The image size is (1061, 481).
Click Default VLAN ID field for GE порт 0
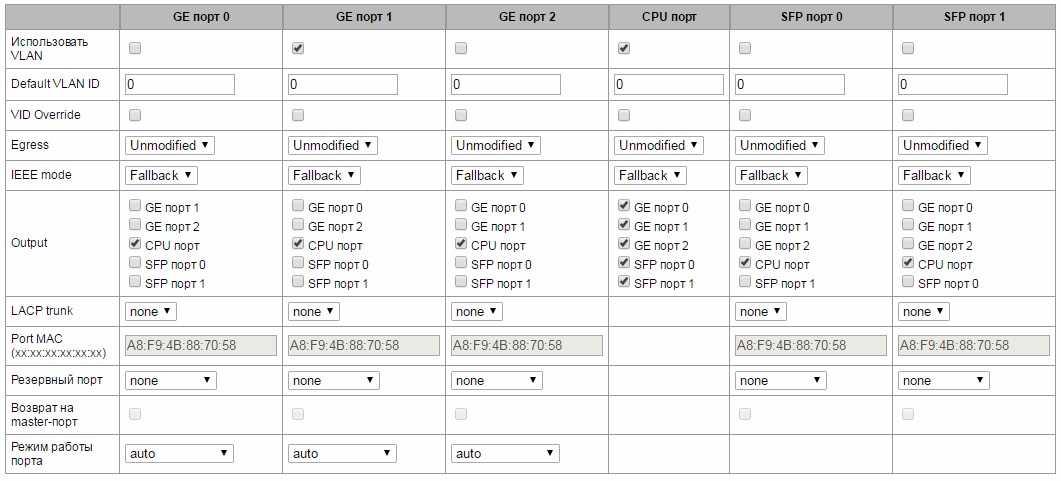pos(180,85)
